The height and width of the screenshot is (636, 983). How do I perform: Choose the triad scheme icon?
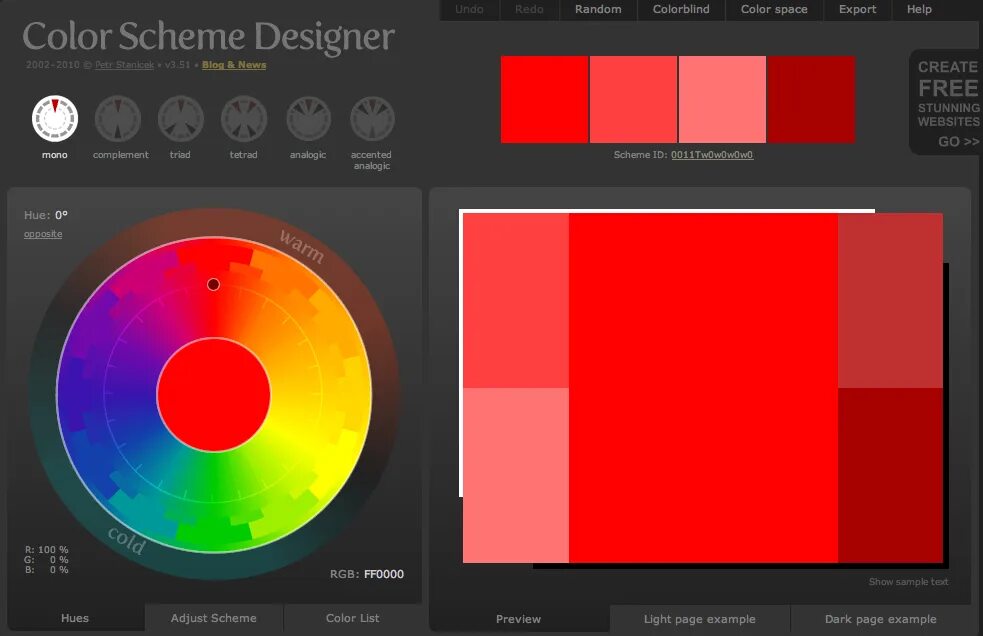pyautogui.click(x=181, y=116)
